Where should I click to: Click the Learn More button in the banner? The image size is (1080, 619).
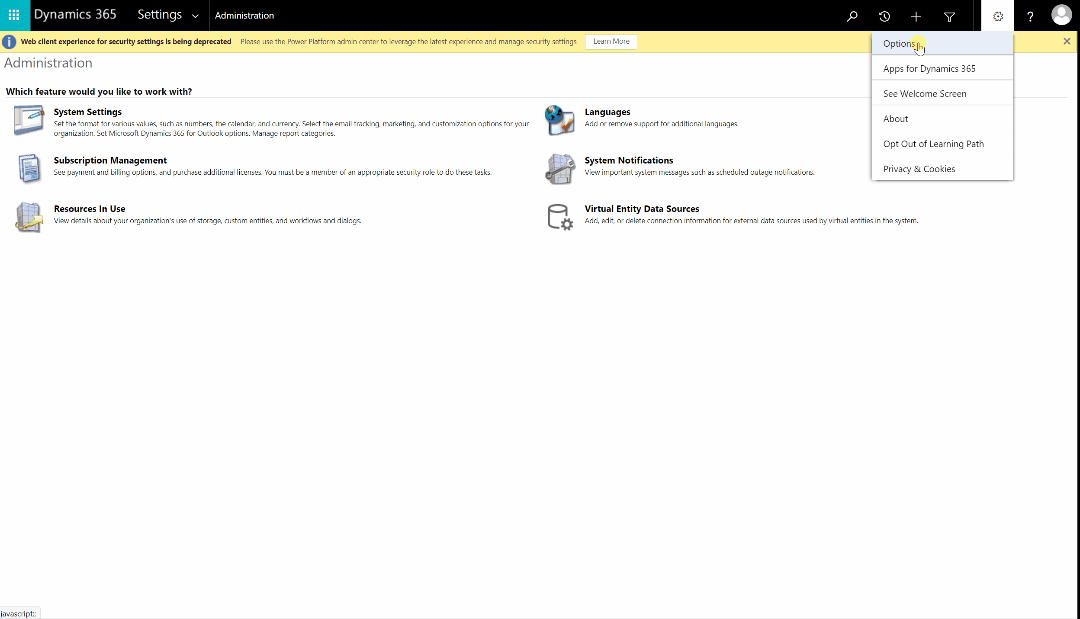[x=611, y=41]
